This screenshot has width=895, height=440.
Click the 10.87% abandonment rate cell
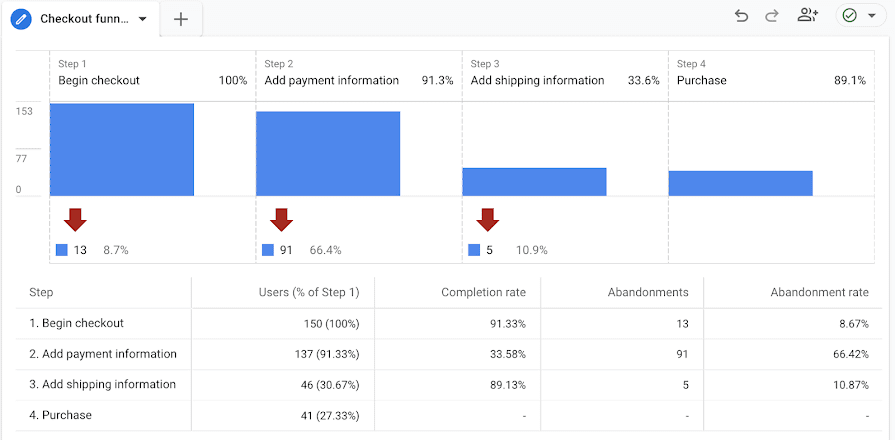[850, 385]
